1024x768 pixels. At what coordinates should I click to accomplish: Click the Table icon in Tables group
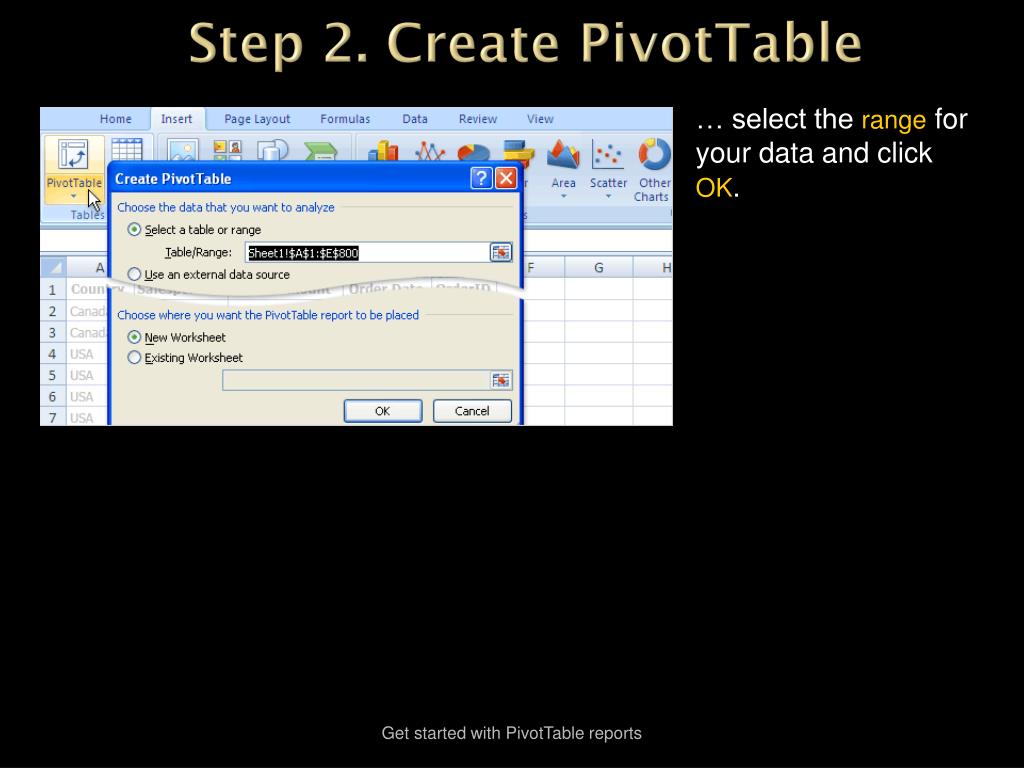[127, 150]
